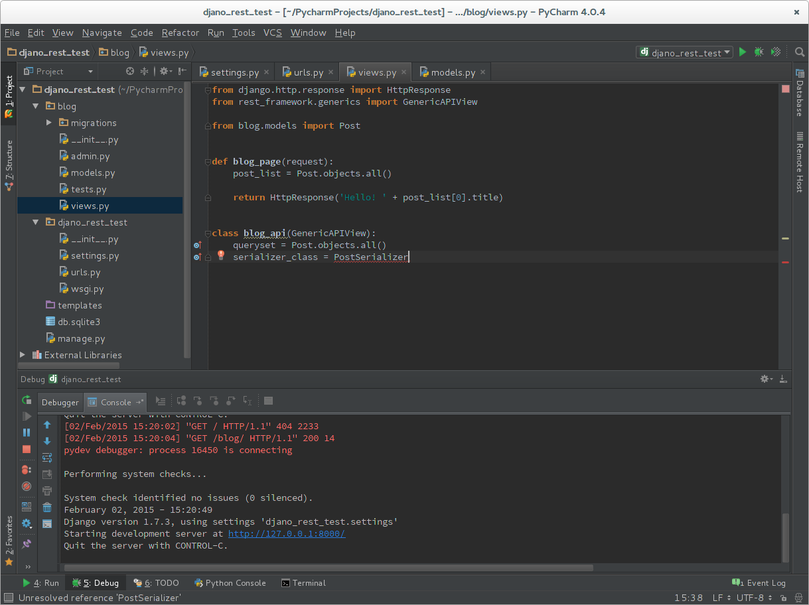Open the Refactor menu
Image resolution: width=809 pixels, height=605 pixels.
(180, 32)
